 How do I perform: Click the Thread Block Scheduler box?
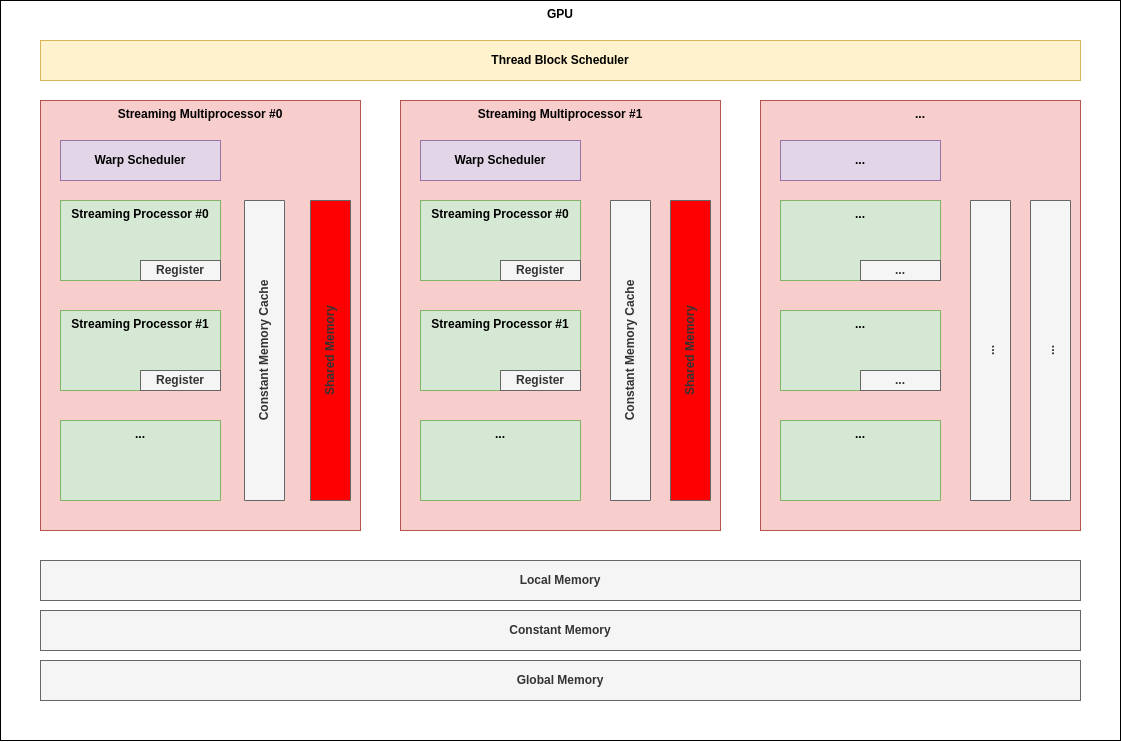[x=560, y=60]
